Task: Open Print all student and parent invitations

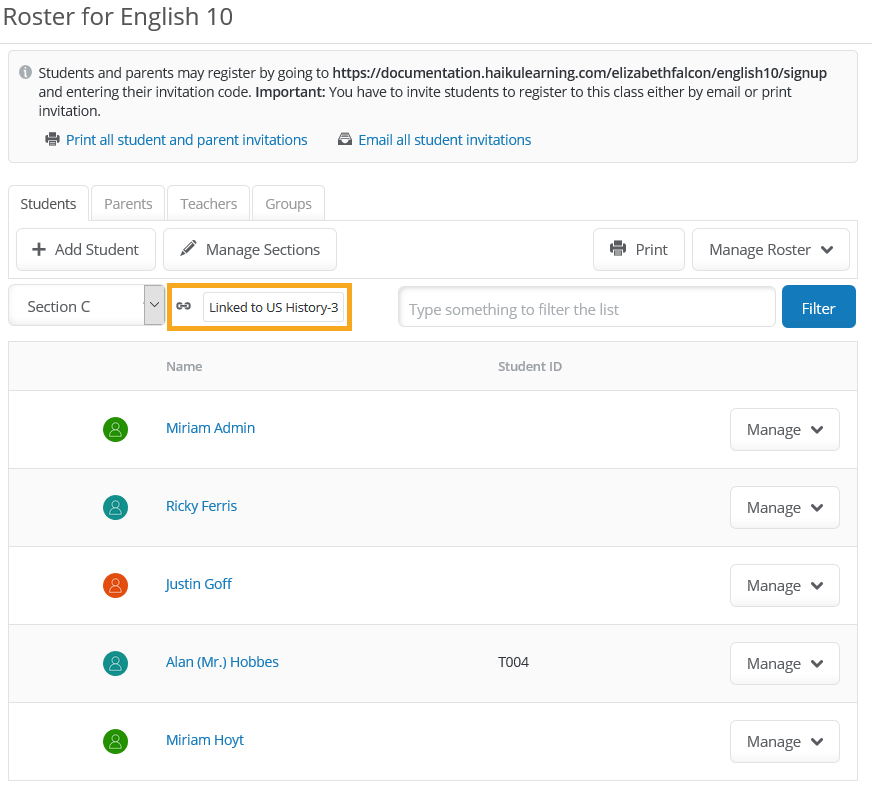Action: pyautogui.click(x=186, y=140)
